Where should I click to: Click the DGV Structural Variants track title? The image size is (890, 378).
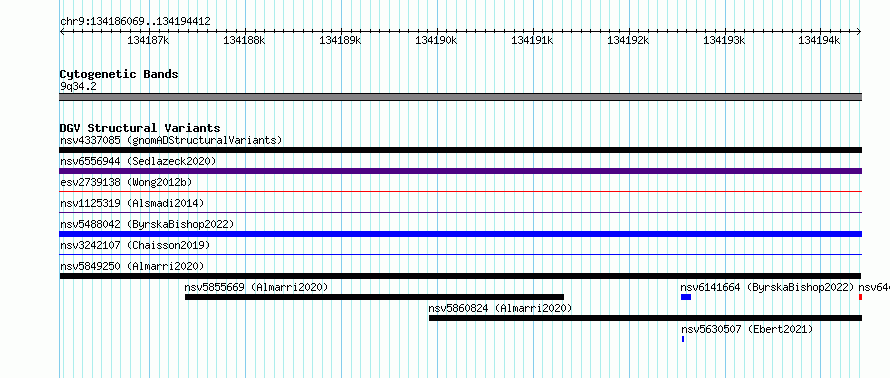(140, 128)
